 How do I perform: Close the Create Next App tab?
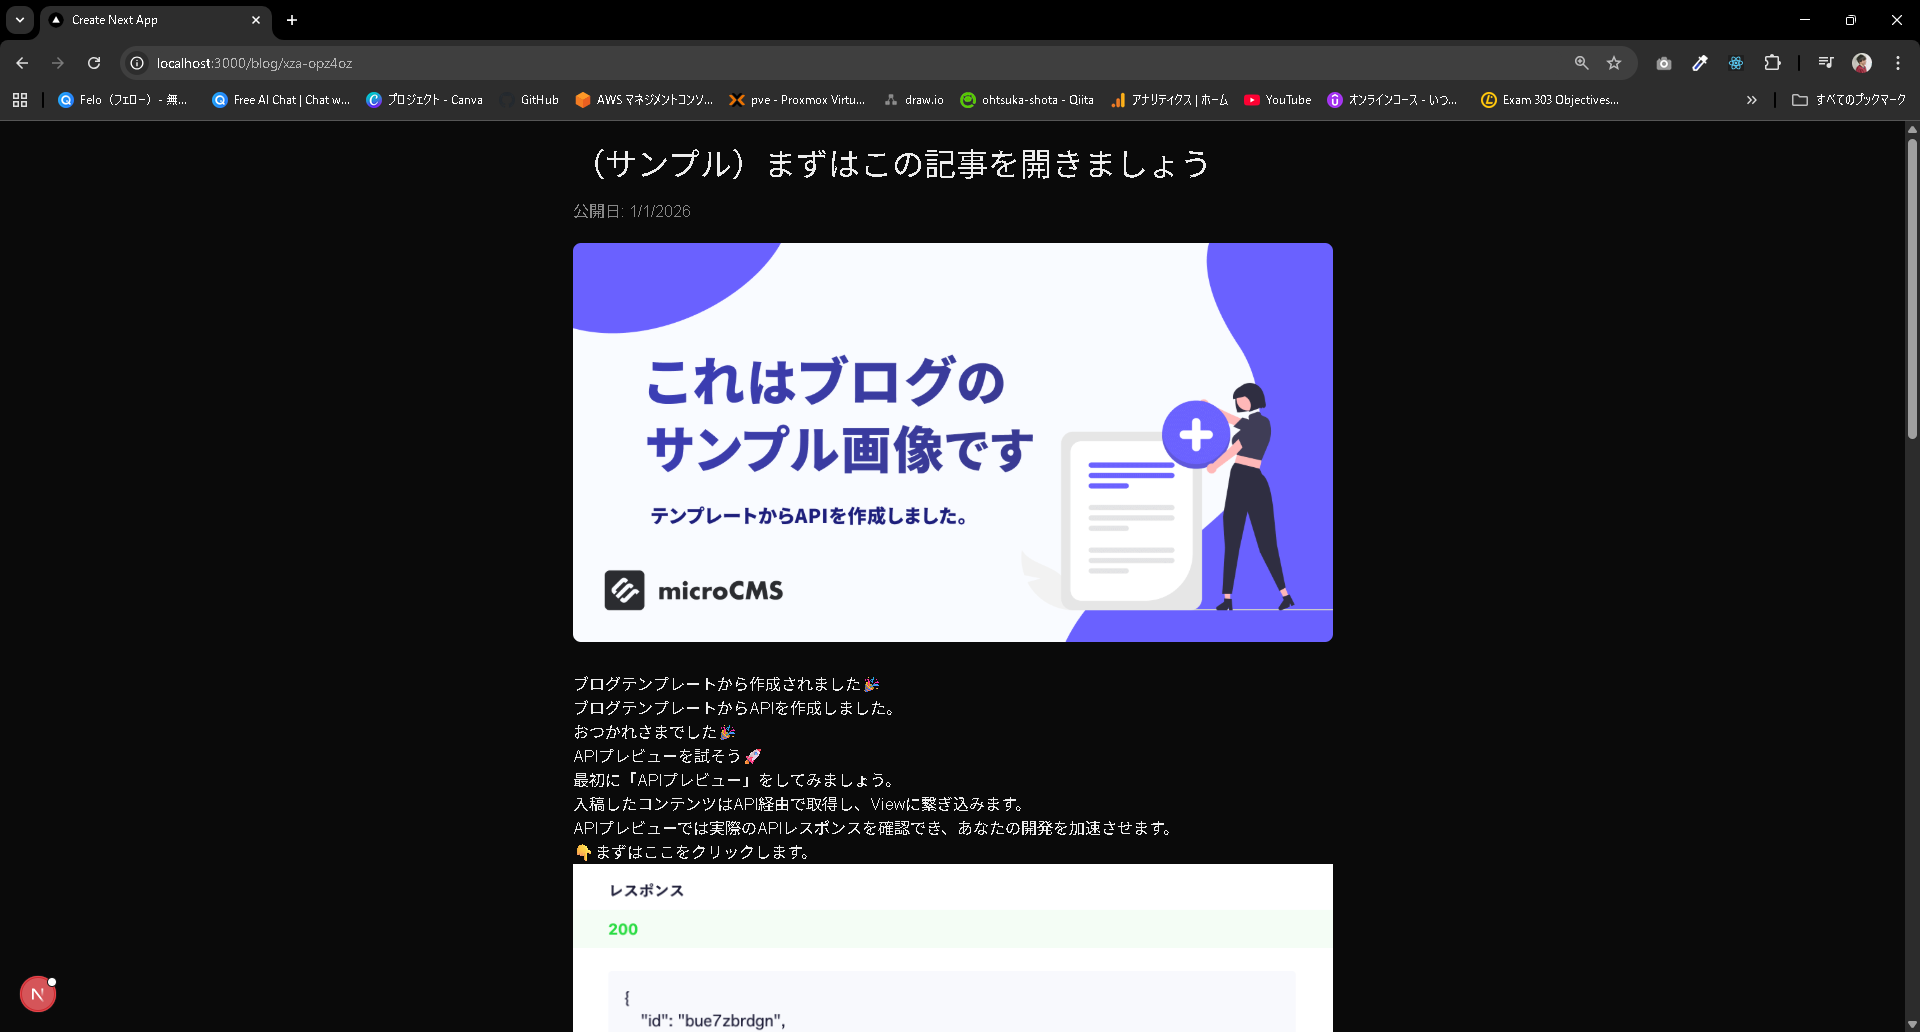click(256, 20)
